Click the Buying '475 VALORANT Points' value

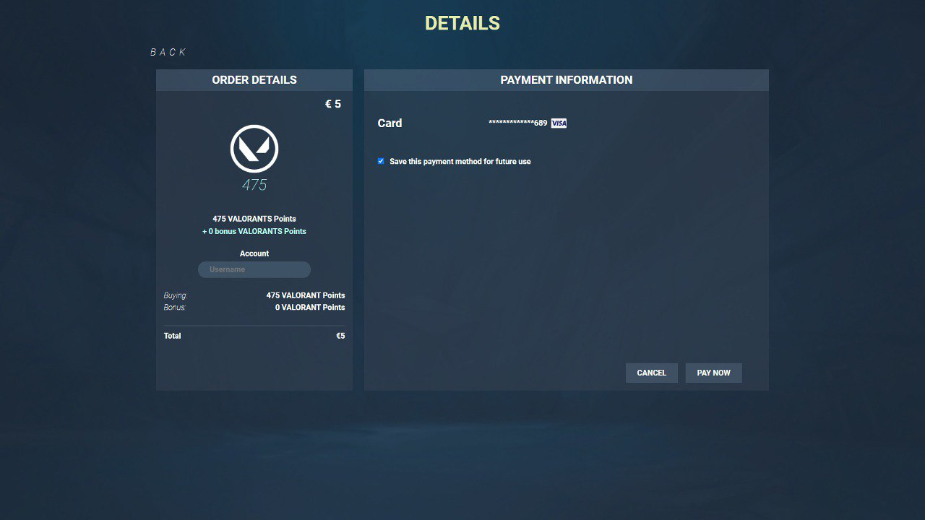306,295
